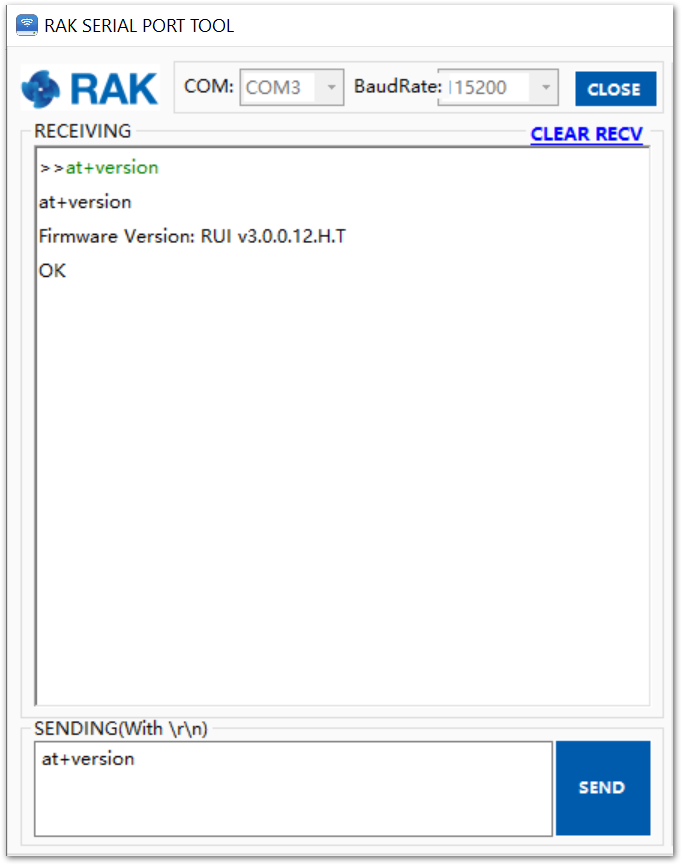
Task: Select the COM3 combo box field
Action: (292, 87)
